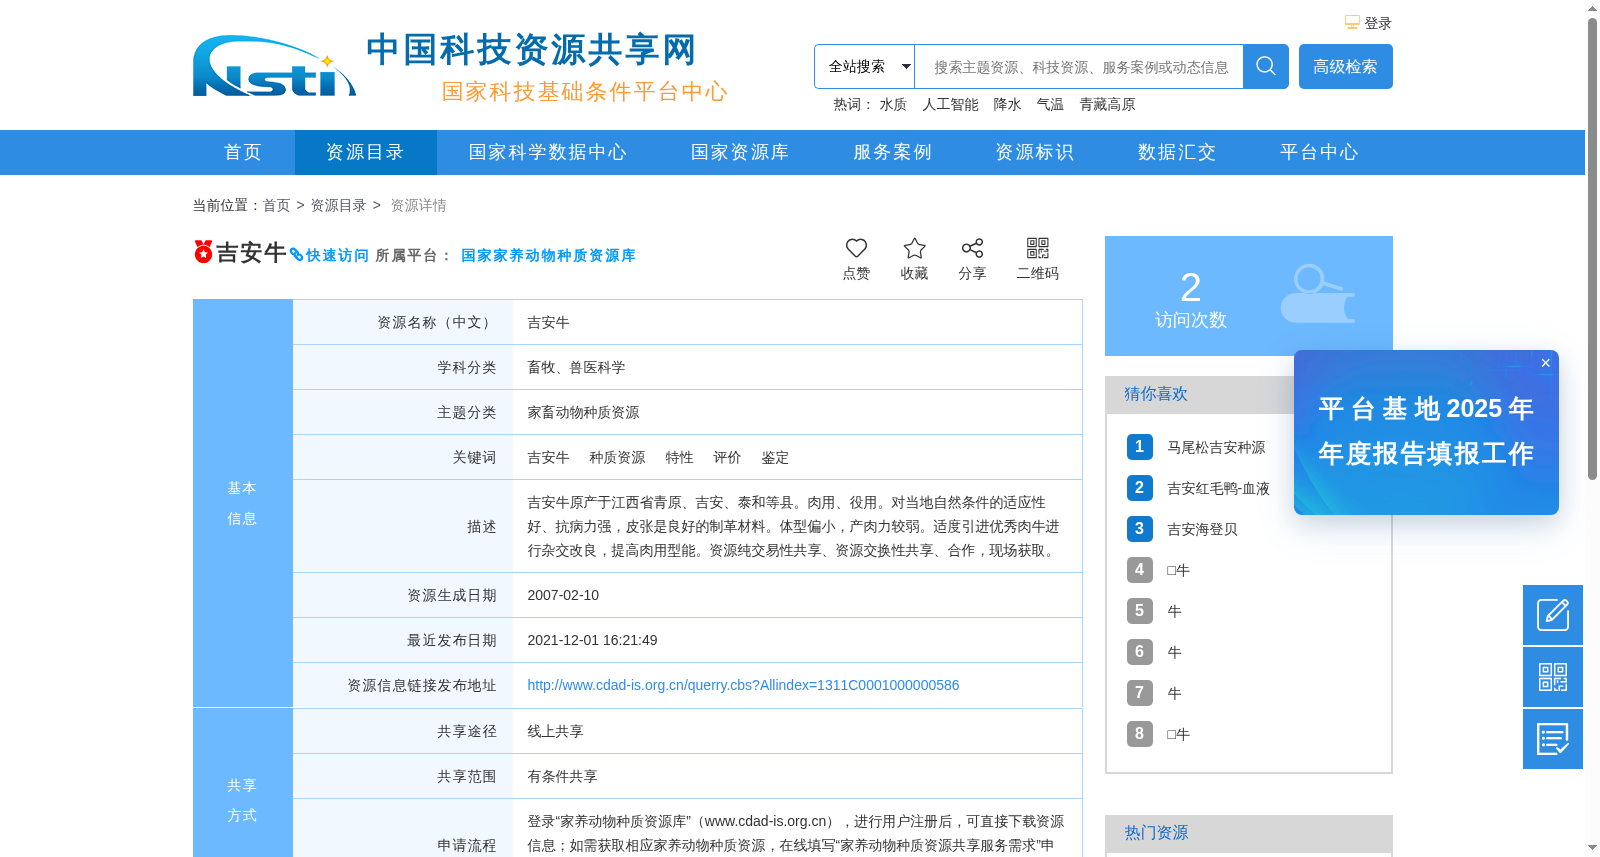
Task: Click the heart 点赞 icon
Action: click(x=856, y=248)
